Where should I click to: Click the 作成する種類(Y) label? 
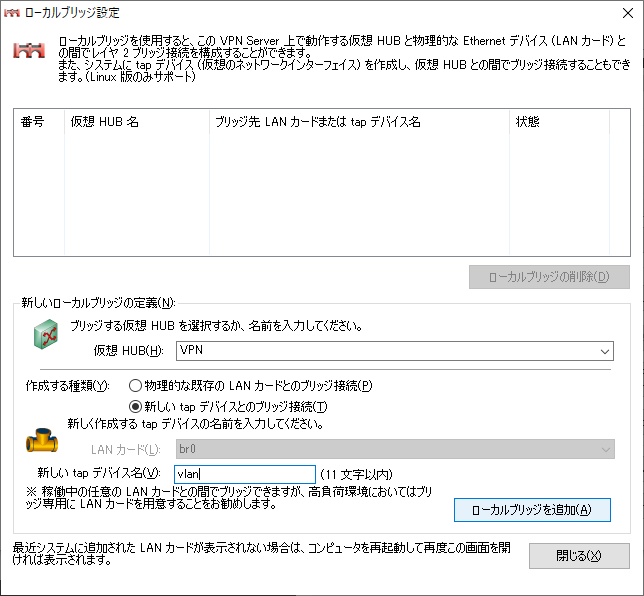pos(67,386)
